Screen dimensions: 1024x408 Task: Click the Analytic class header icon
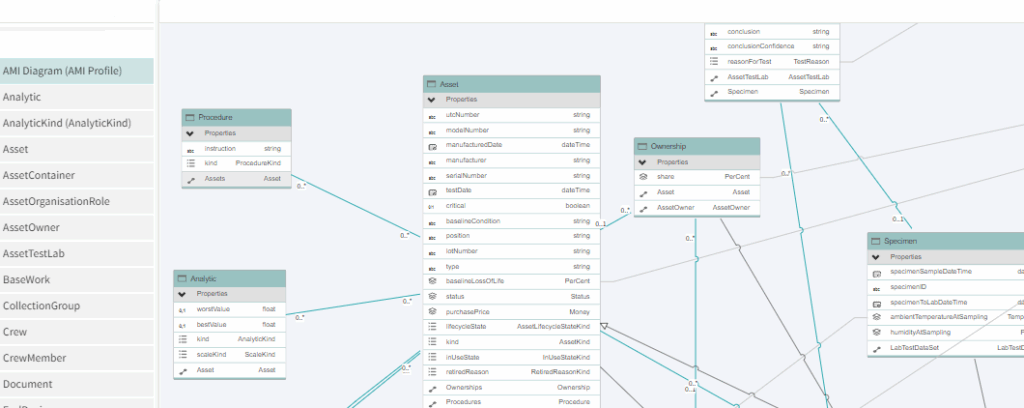click(182, 279)
